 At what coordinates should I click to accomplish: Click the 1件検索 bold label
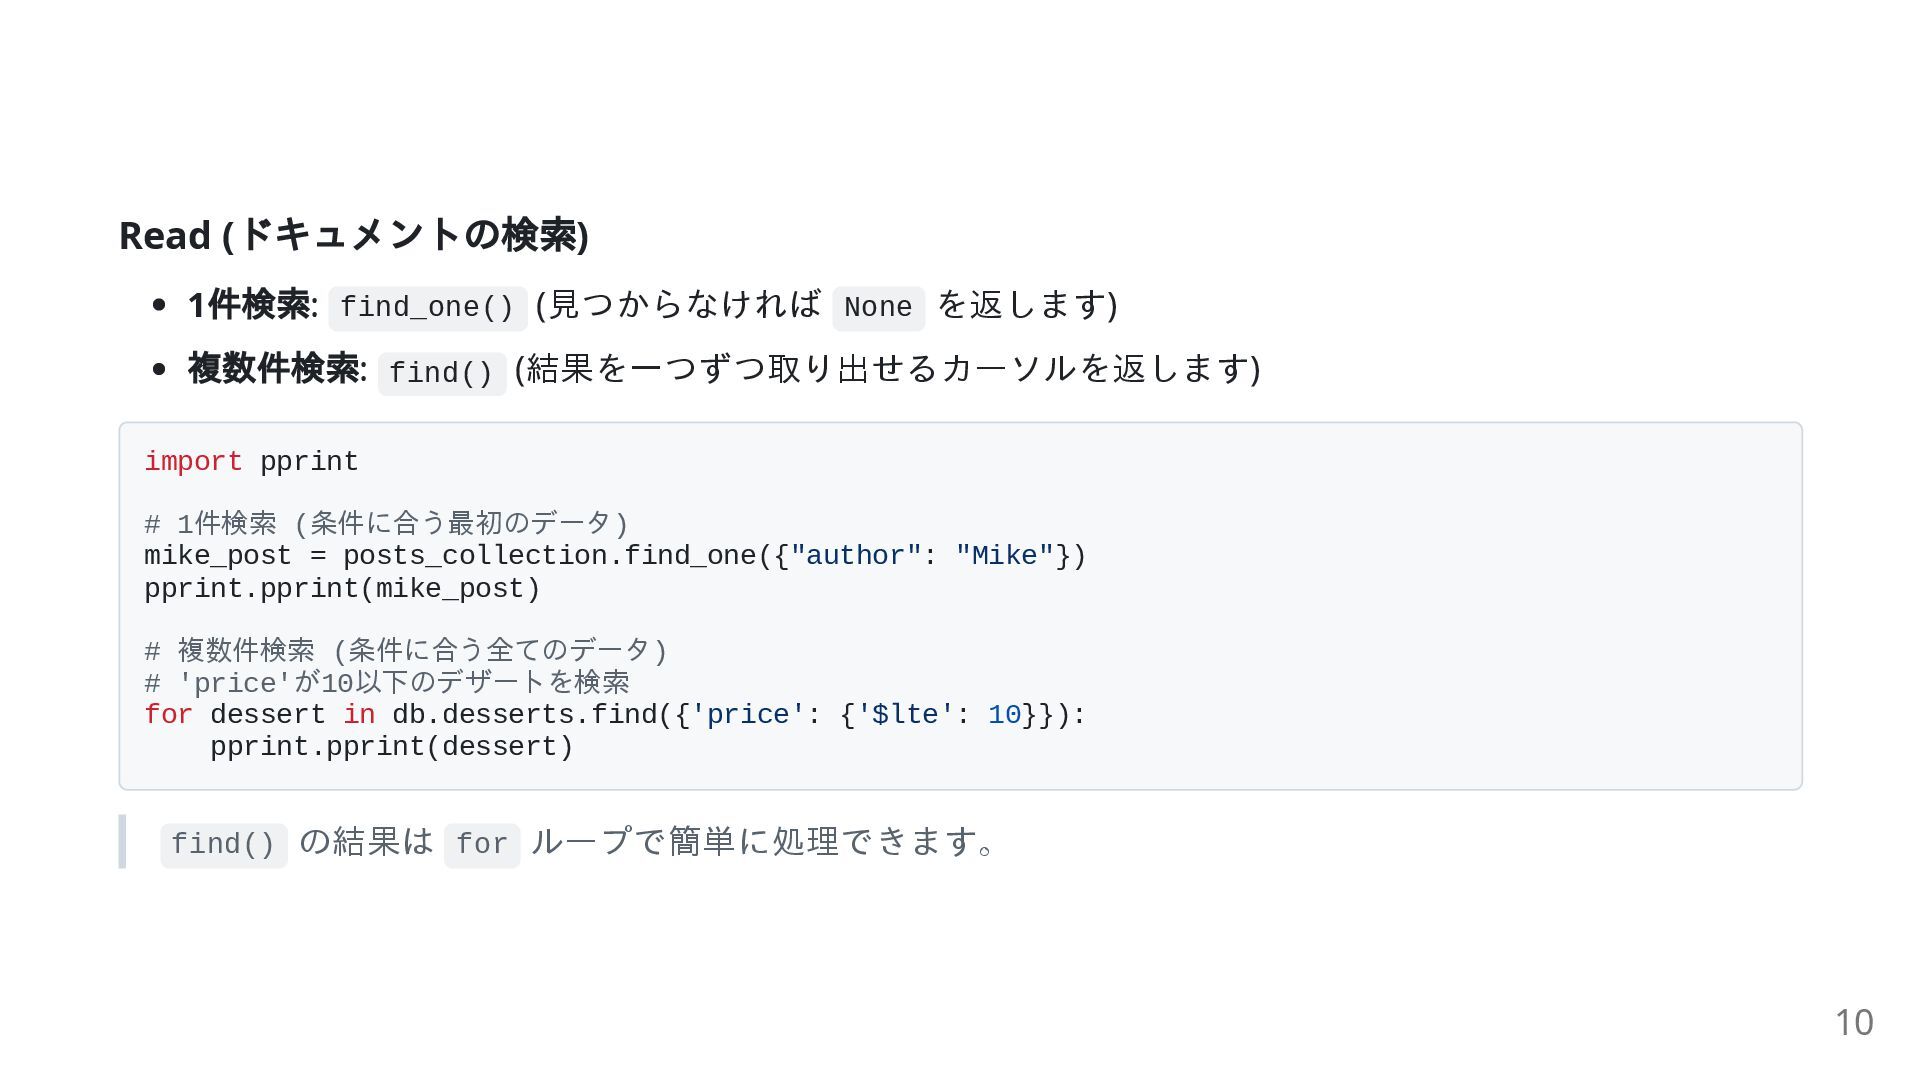(x=249, y=305)
